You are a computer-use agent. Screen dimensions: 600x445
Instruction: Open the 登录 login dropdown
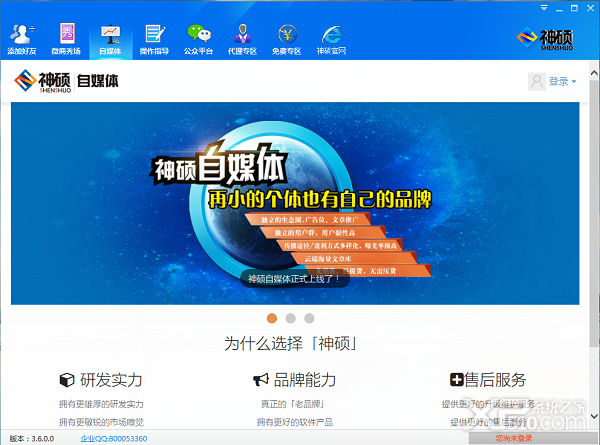tap(562, 82)
